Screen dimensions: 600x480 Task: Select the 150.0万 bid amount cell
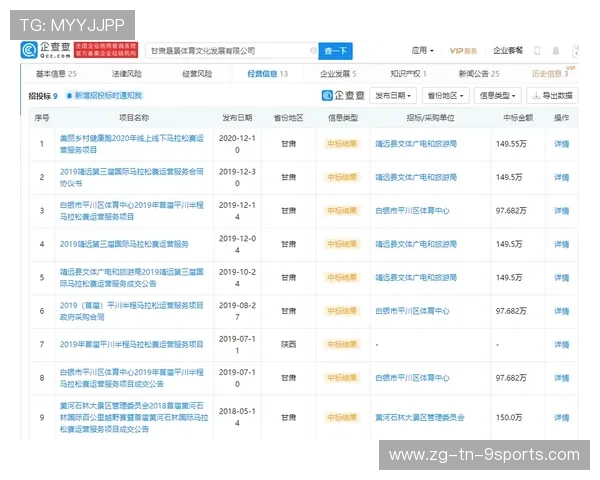(509, 417)
